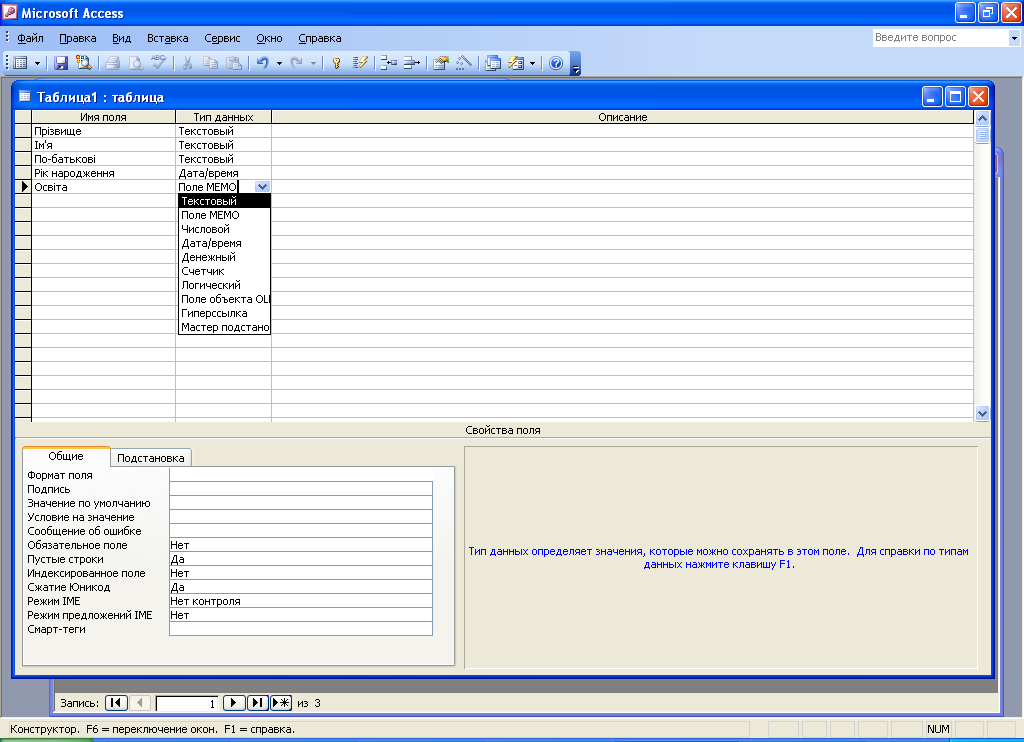Open Indexes lightning icon
1024x742 pixels.
coord(360,63)
